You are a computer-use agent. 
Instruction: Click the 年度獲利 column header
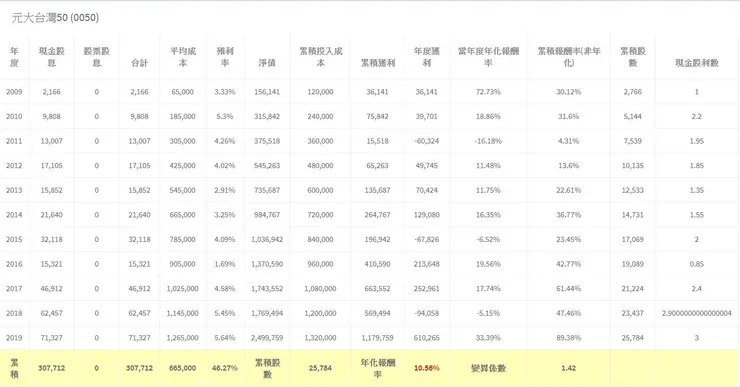[x=427, y=57]
